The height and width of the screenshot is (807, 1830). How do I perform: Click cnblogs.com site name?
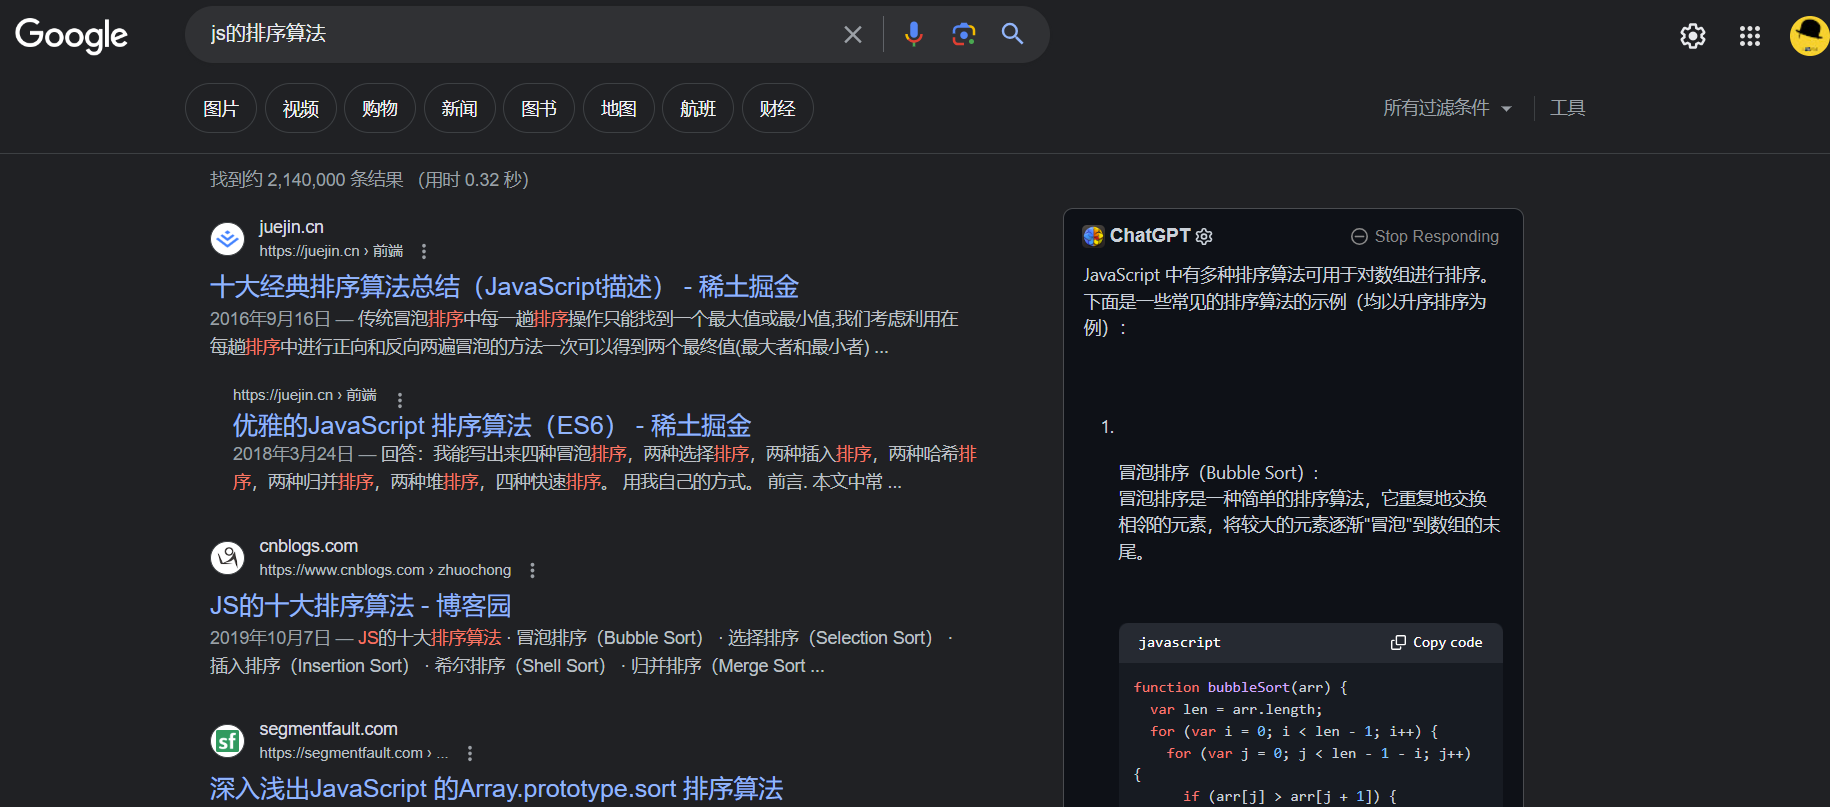pos(308,546)
